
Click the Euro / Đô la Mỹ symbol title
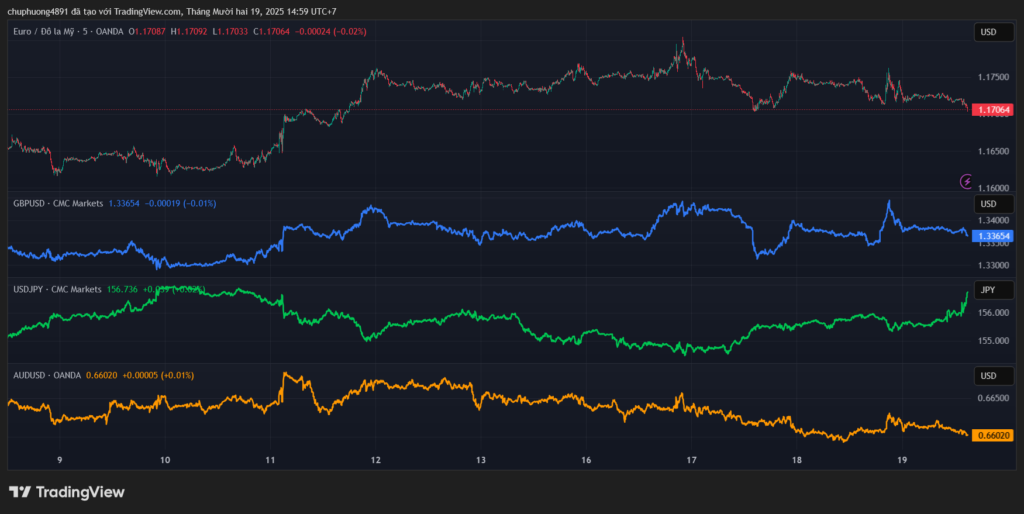click(x=50, y=32)
